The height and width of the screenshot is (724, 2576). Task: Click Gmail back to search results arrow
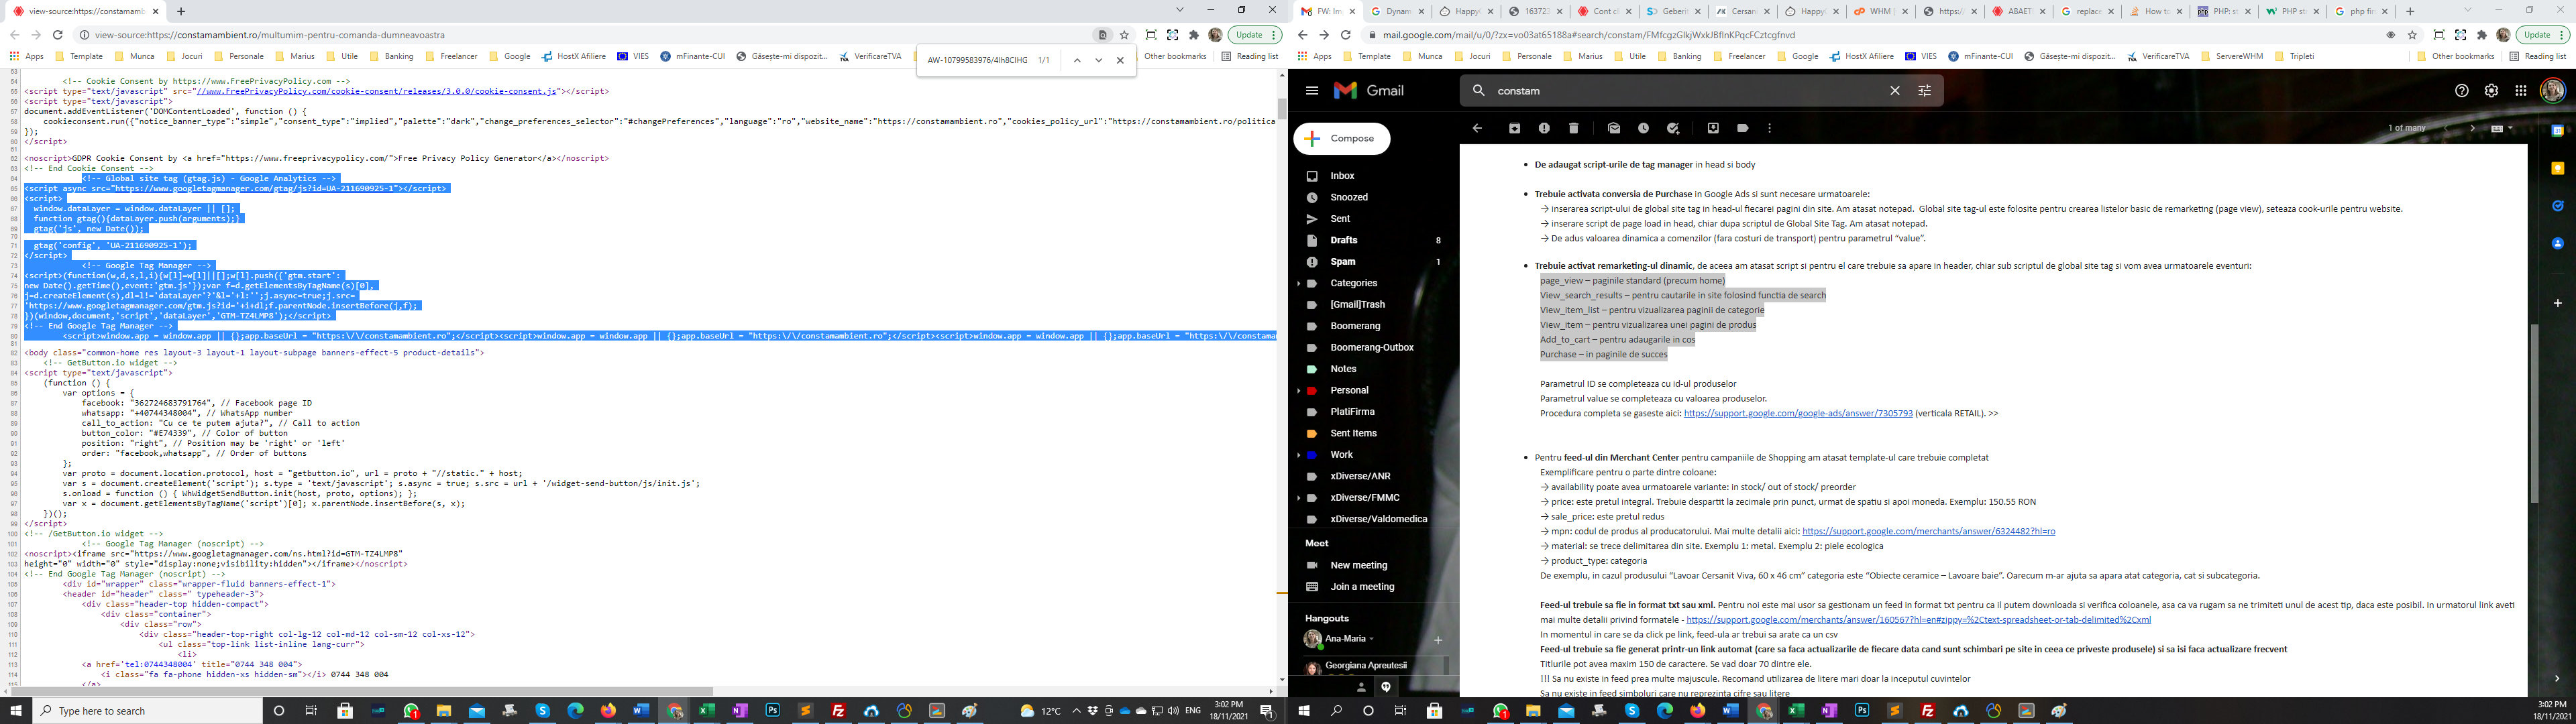(x=1478, y=128)
